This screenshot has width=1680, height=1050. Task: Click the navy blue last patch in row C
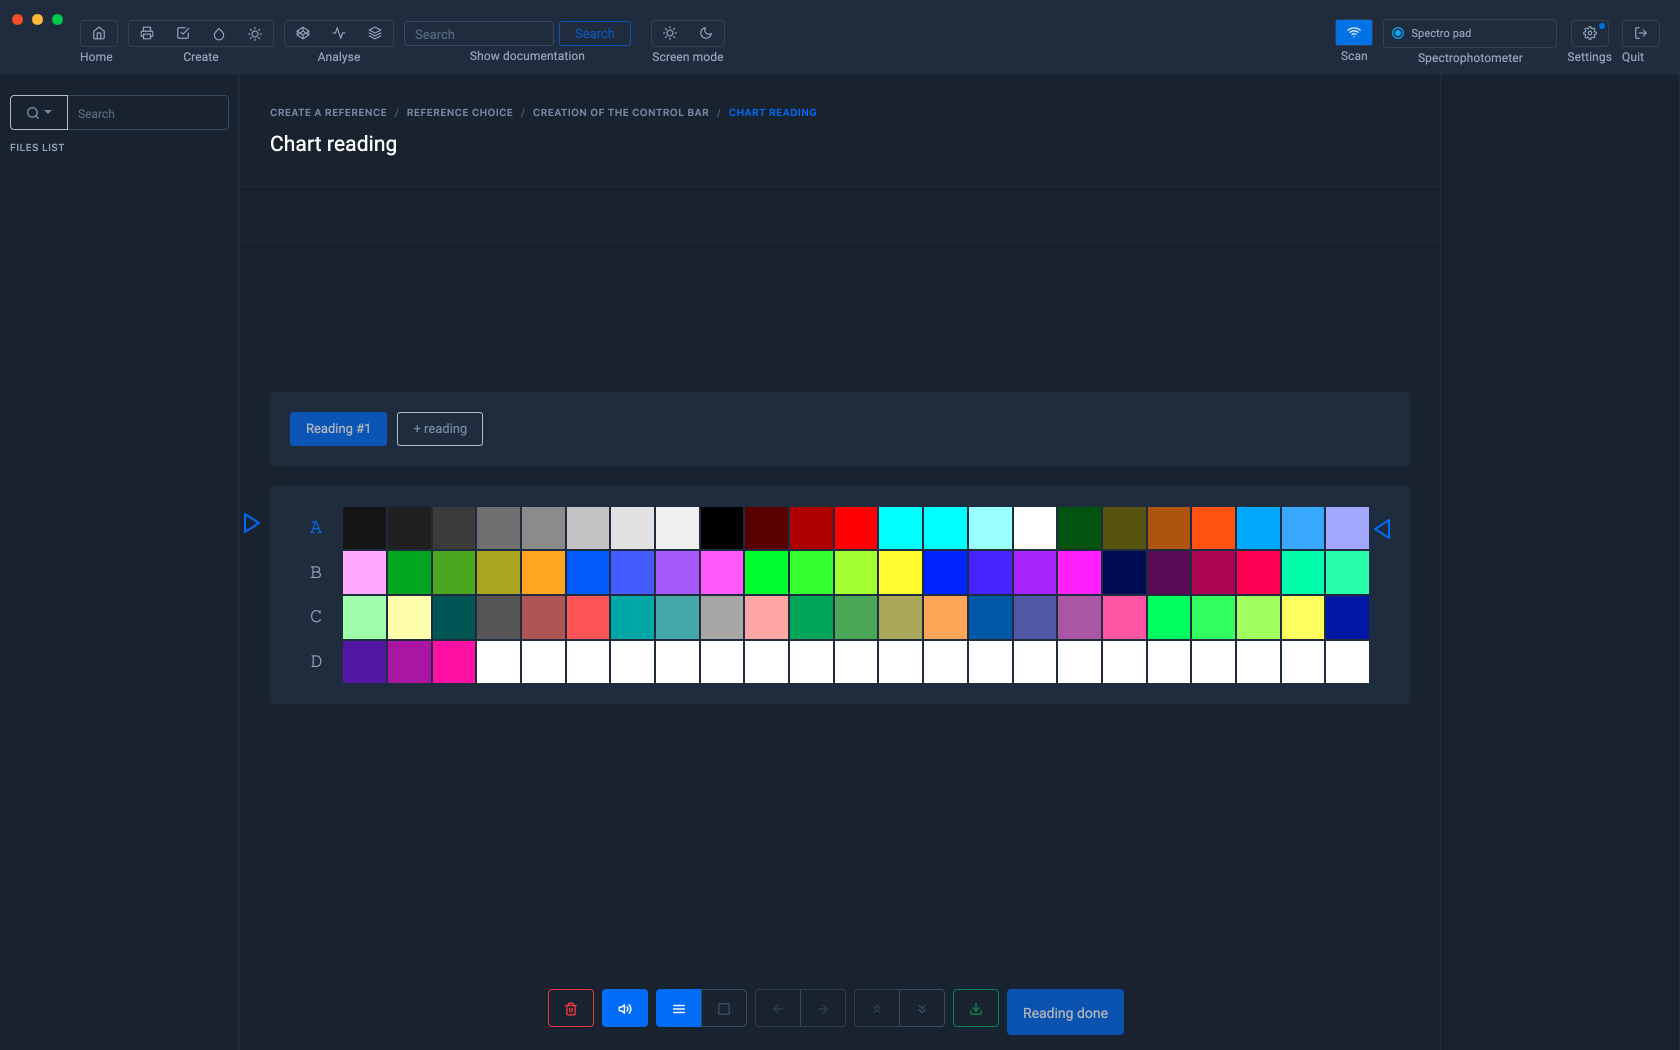[1347, 617]
